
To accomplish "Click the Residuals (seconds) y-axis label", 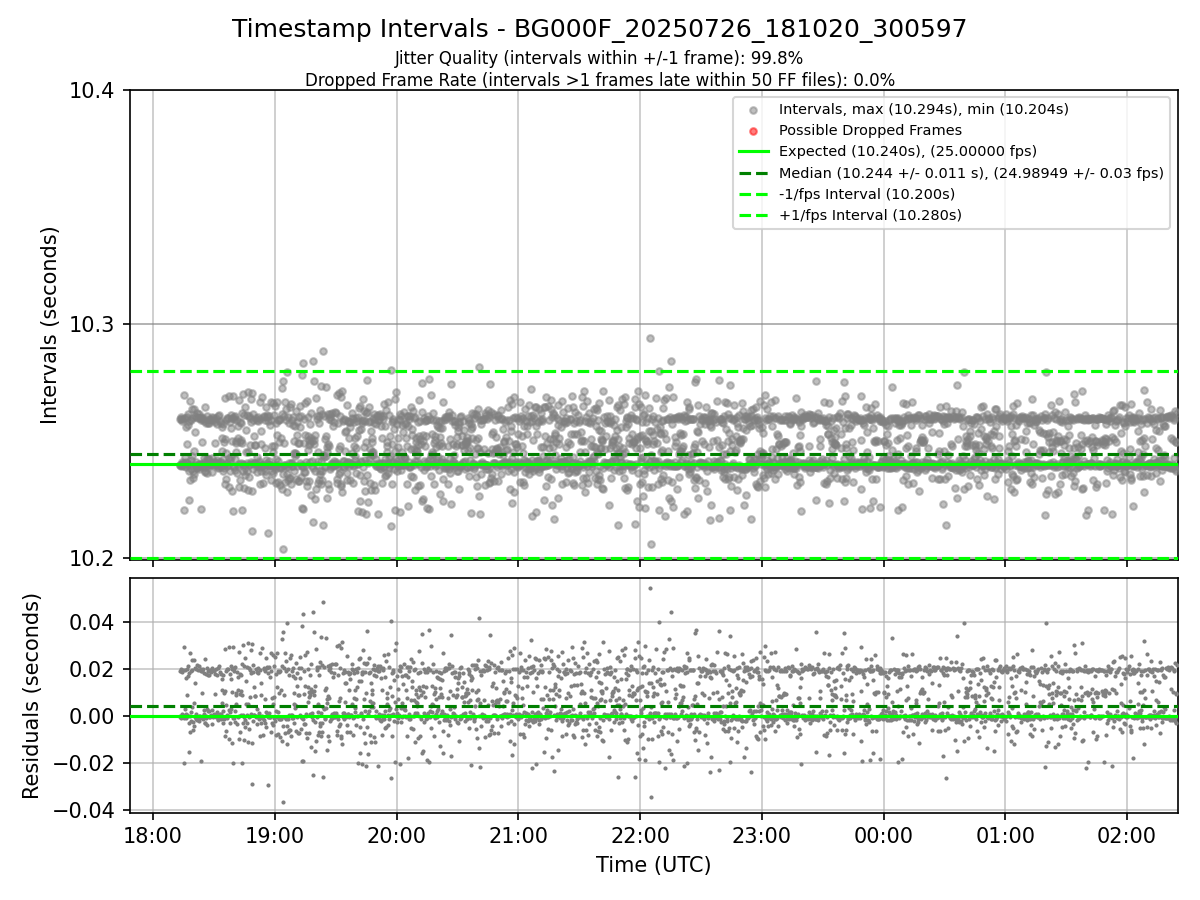I will (x=31, y=695).
